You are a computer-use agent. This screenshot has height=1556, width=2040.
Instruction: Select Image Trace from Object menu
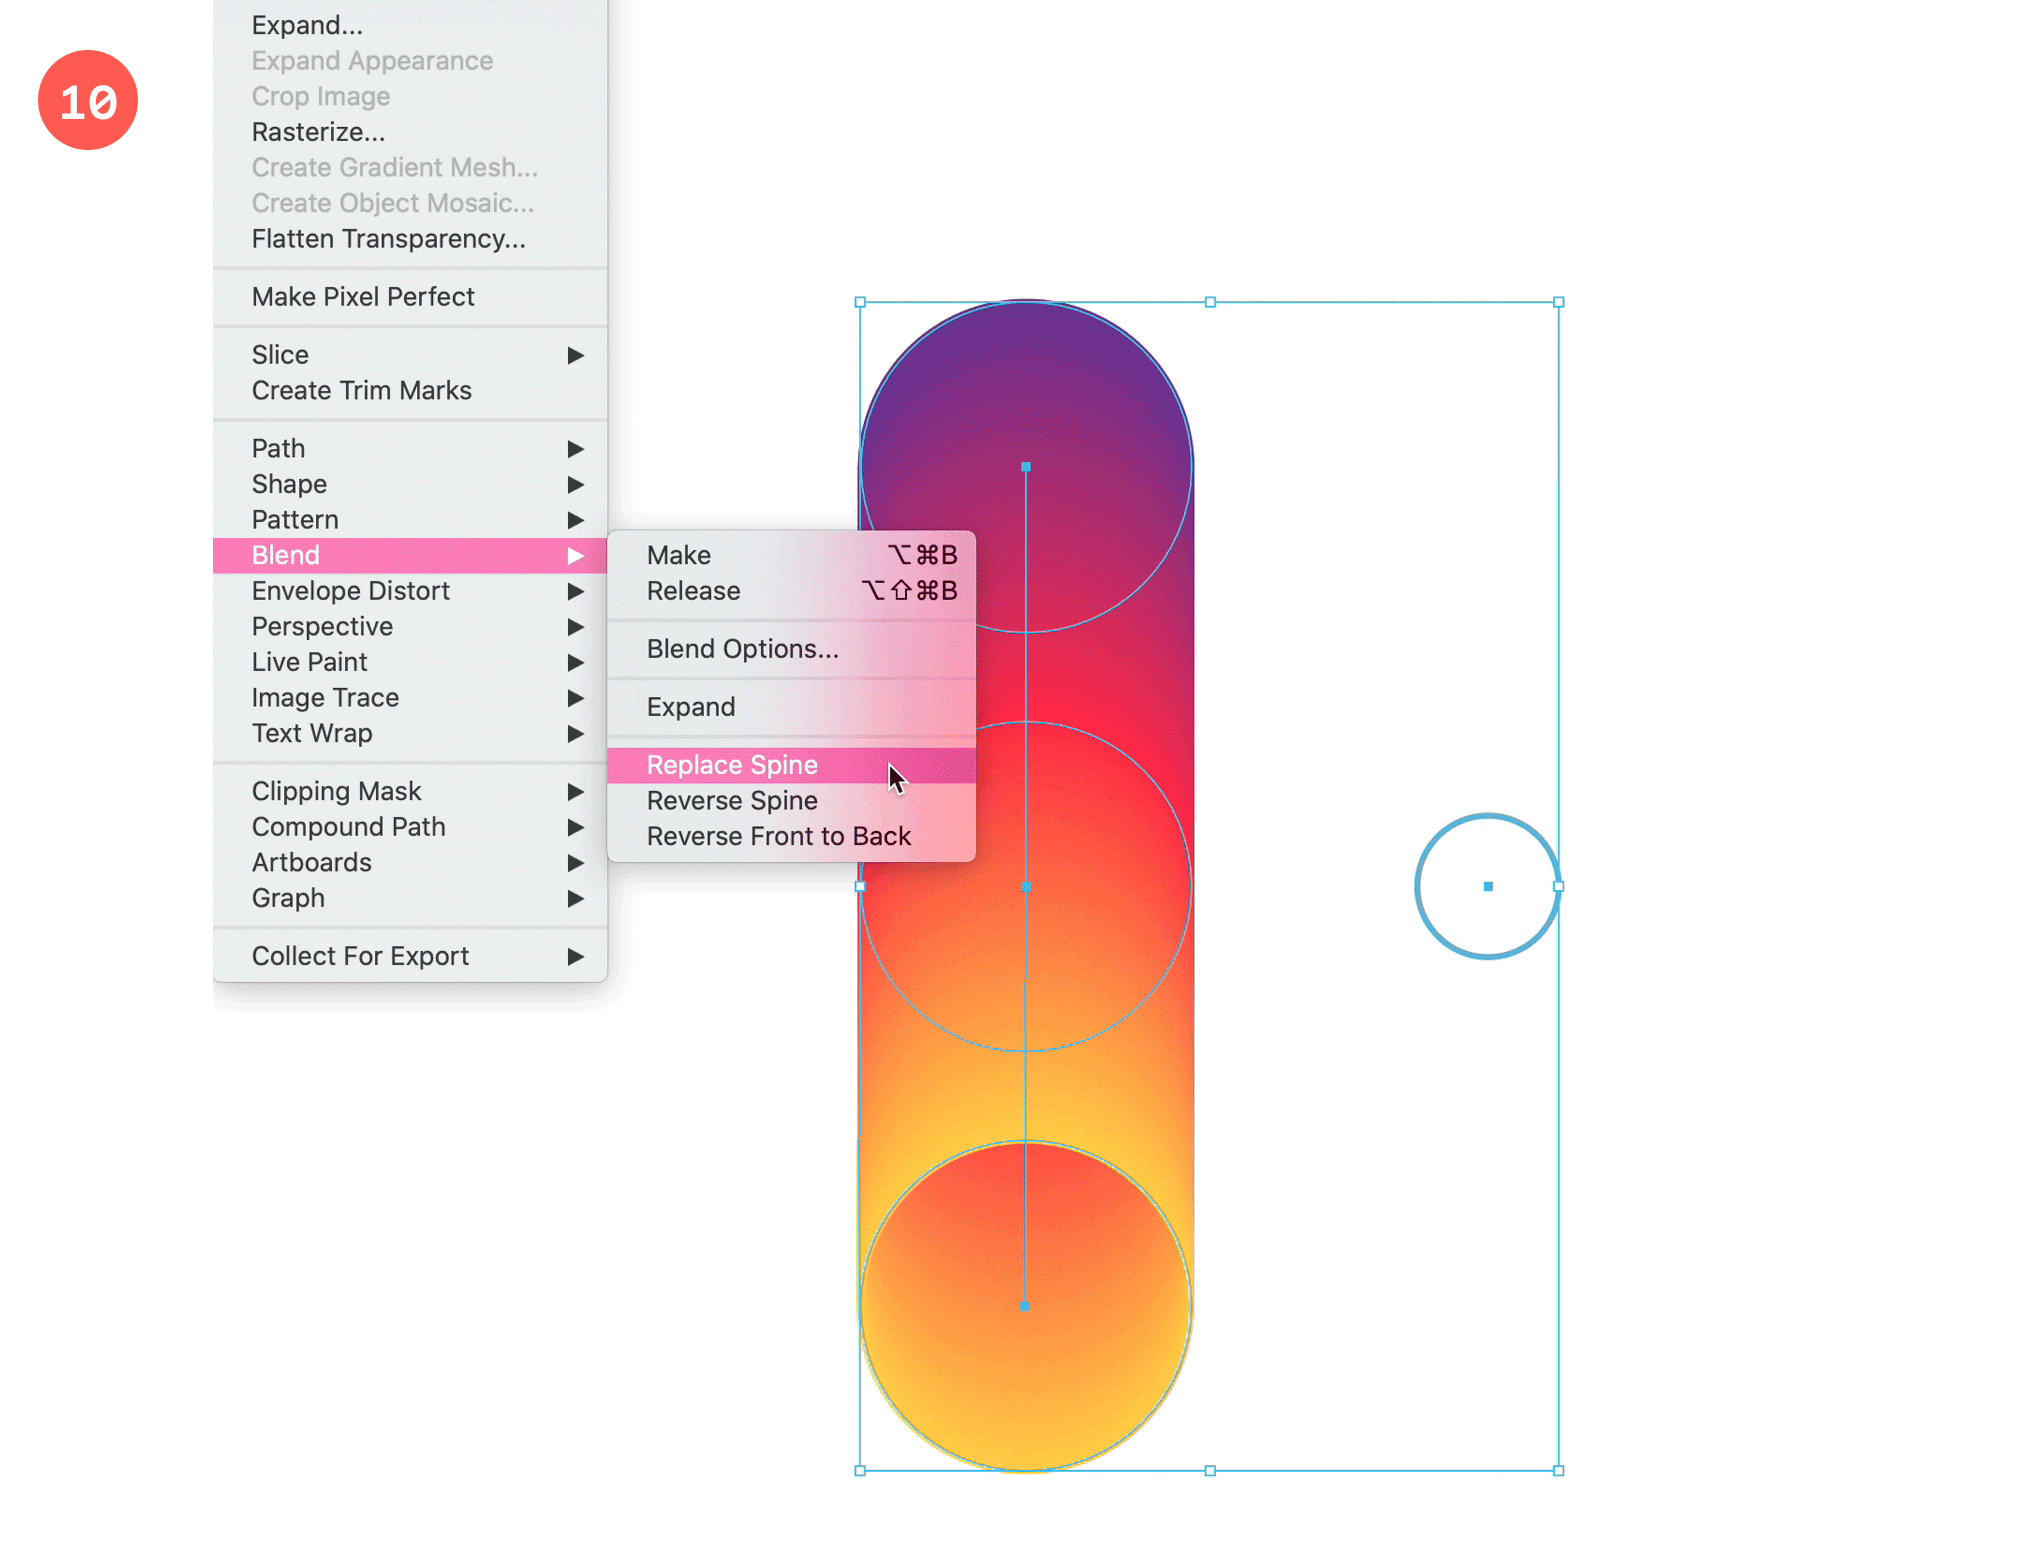coord(324,696)
